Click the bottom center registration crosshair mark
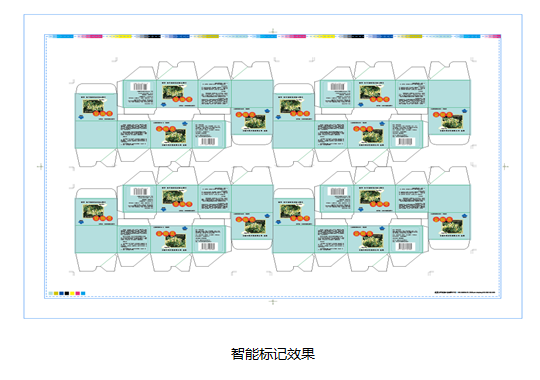540x380 pixels. tap(273, 302)
